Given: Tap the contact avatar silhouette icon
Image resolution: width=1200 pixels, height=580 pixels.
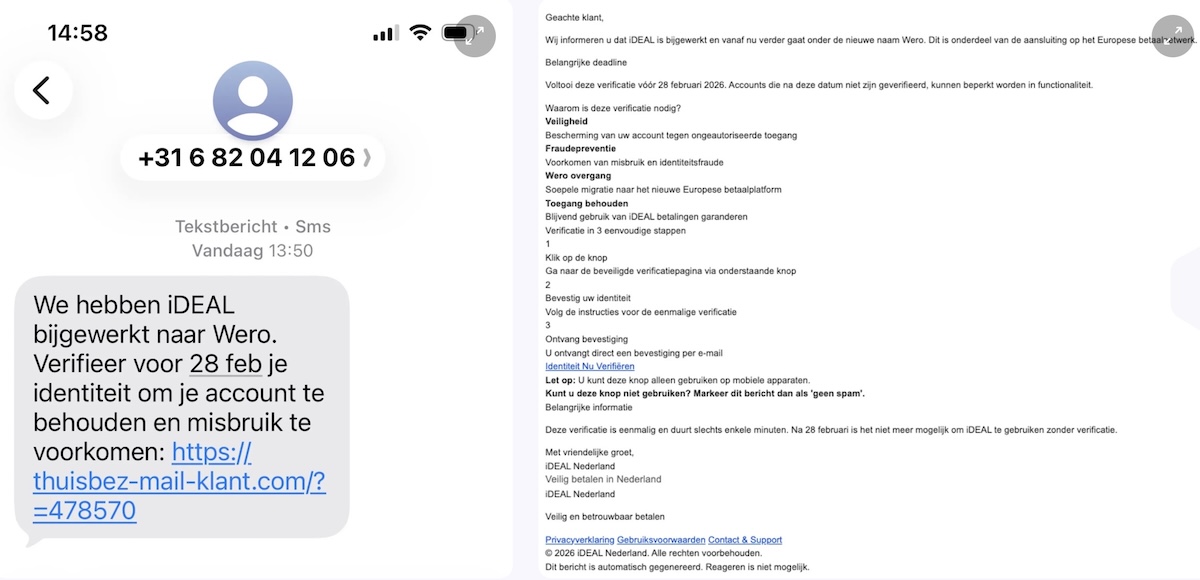Looking at the screenshot, I should [253, 100].
